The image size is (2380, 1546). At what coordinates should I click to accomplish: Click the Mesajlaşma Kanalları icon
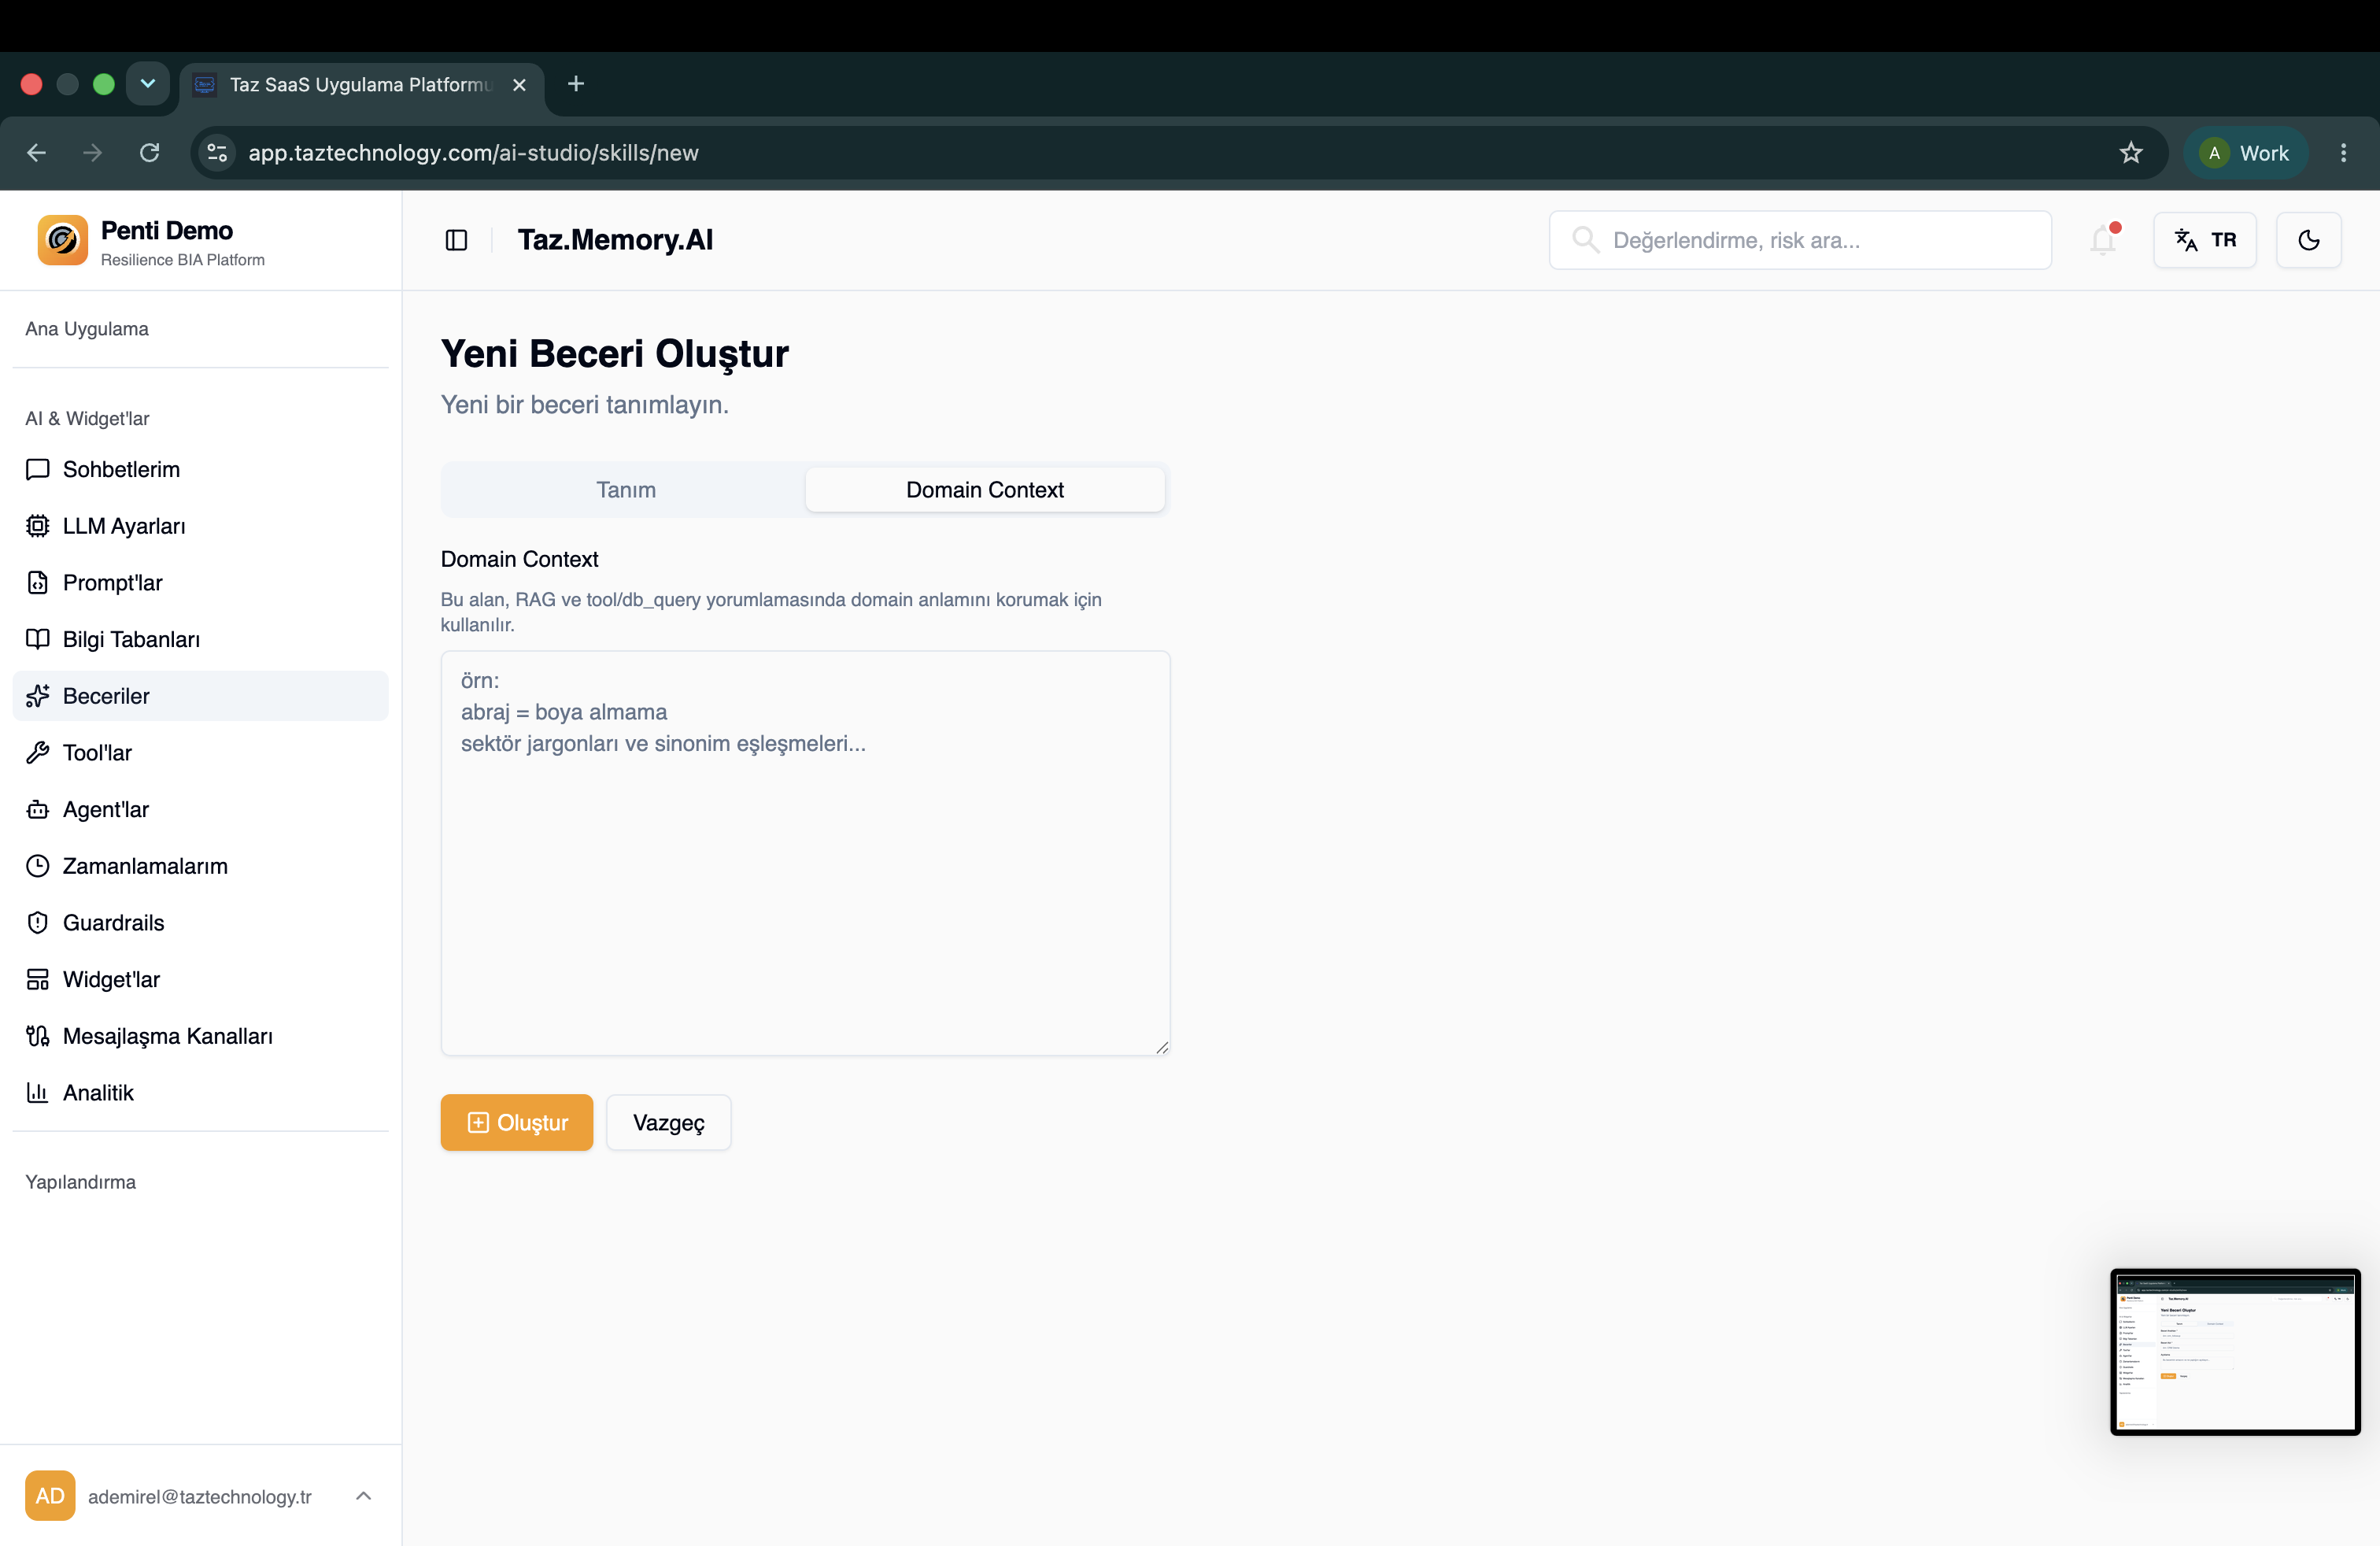point(38,1036)
